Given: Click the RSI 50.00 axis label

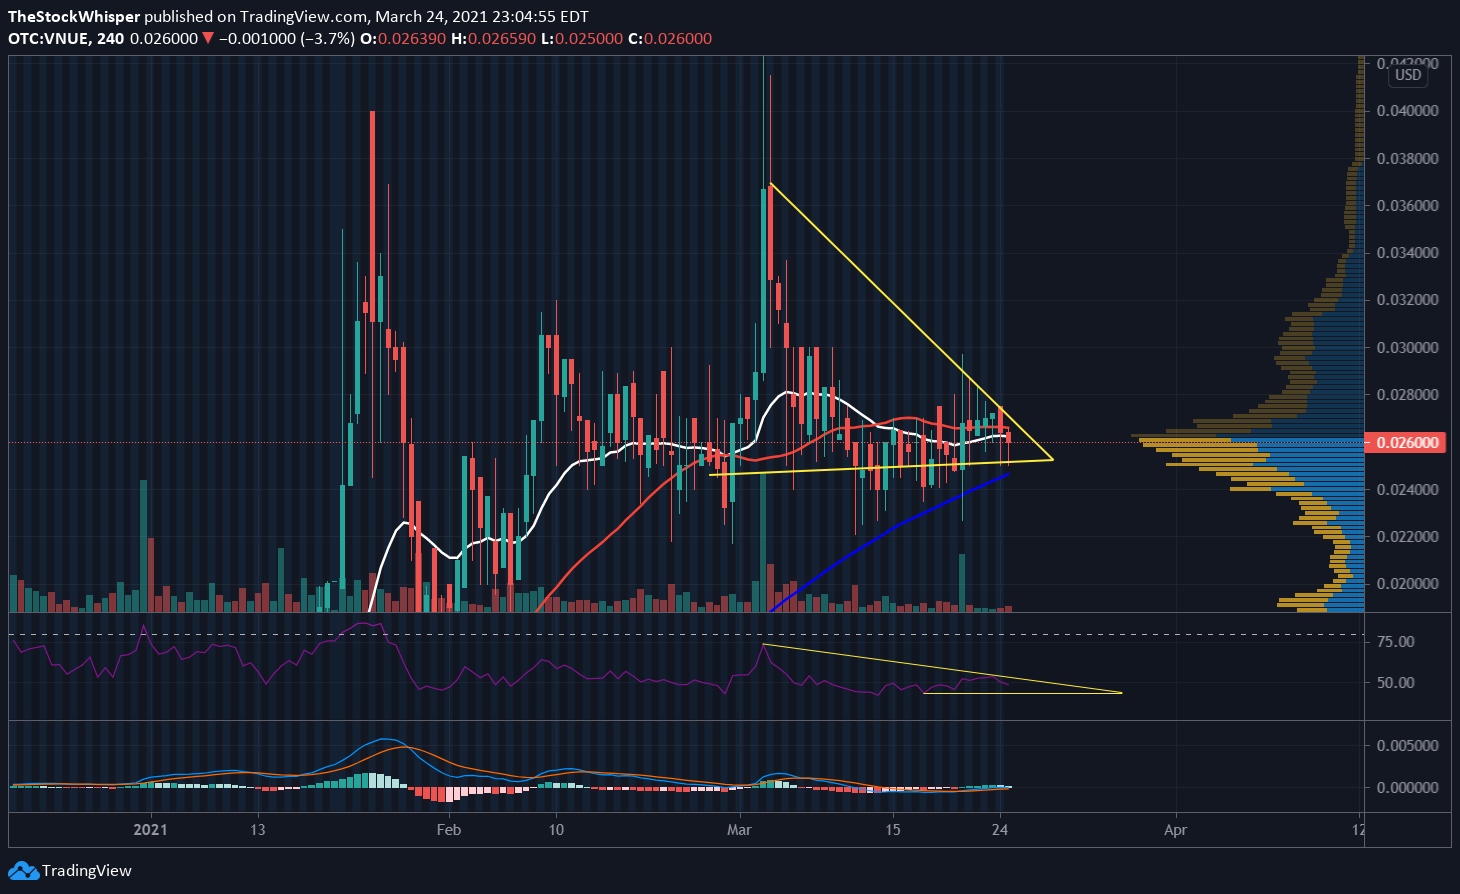Looking at the screenshot, I should pyautogui.click(x=1396, y=682).
